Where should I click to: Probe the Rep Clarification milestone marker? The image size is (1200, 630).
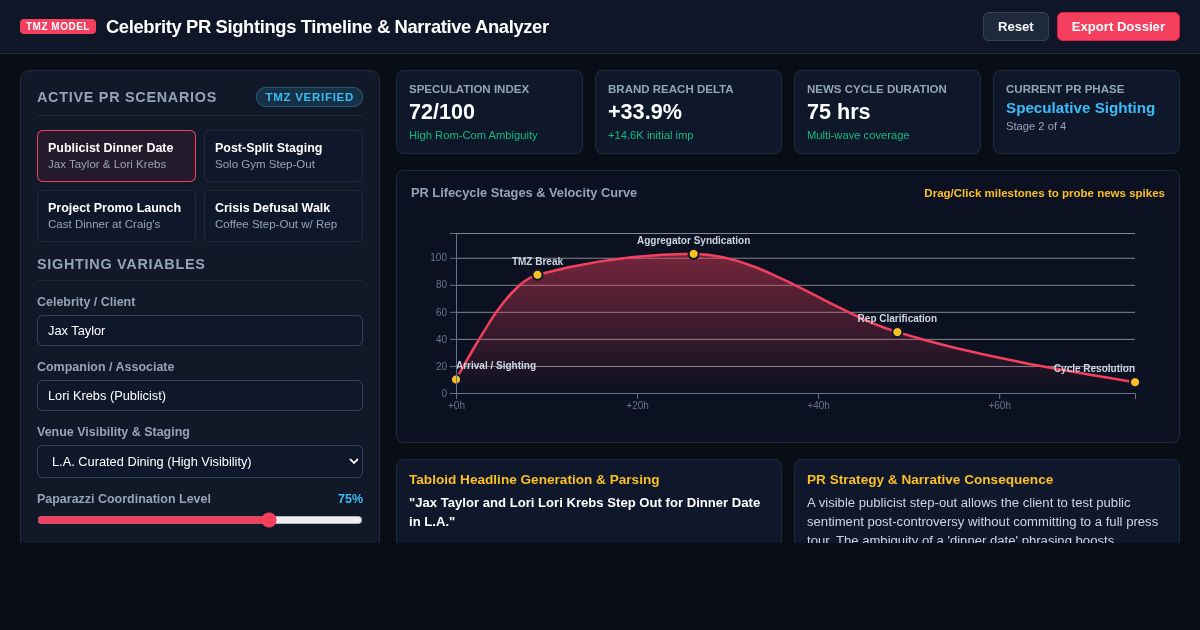[x=897, y=332]
